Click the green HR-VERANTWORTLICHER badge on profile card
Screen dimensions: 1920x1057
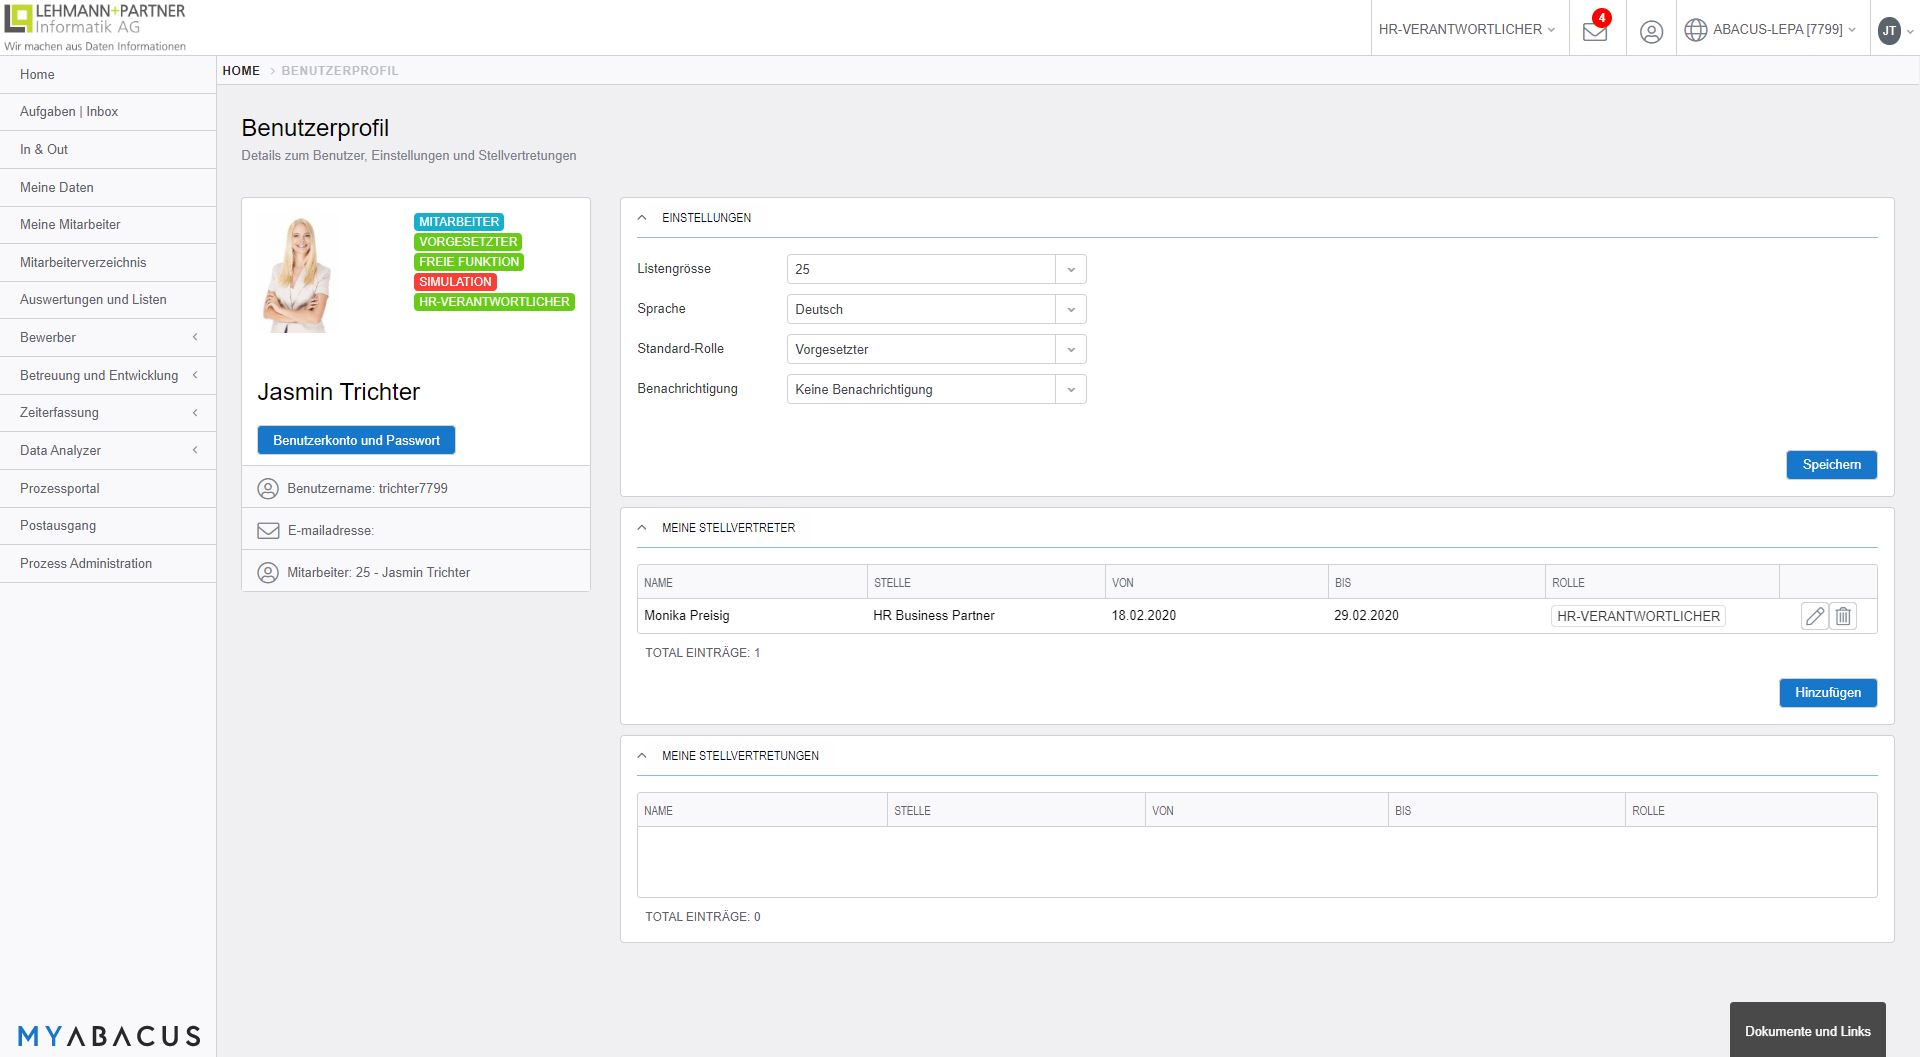point(494,302)
